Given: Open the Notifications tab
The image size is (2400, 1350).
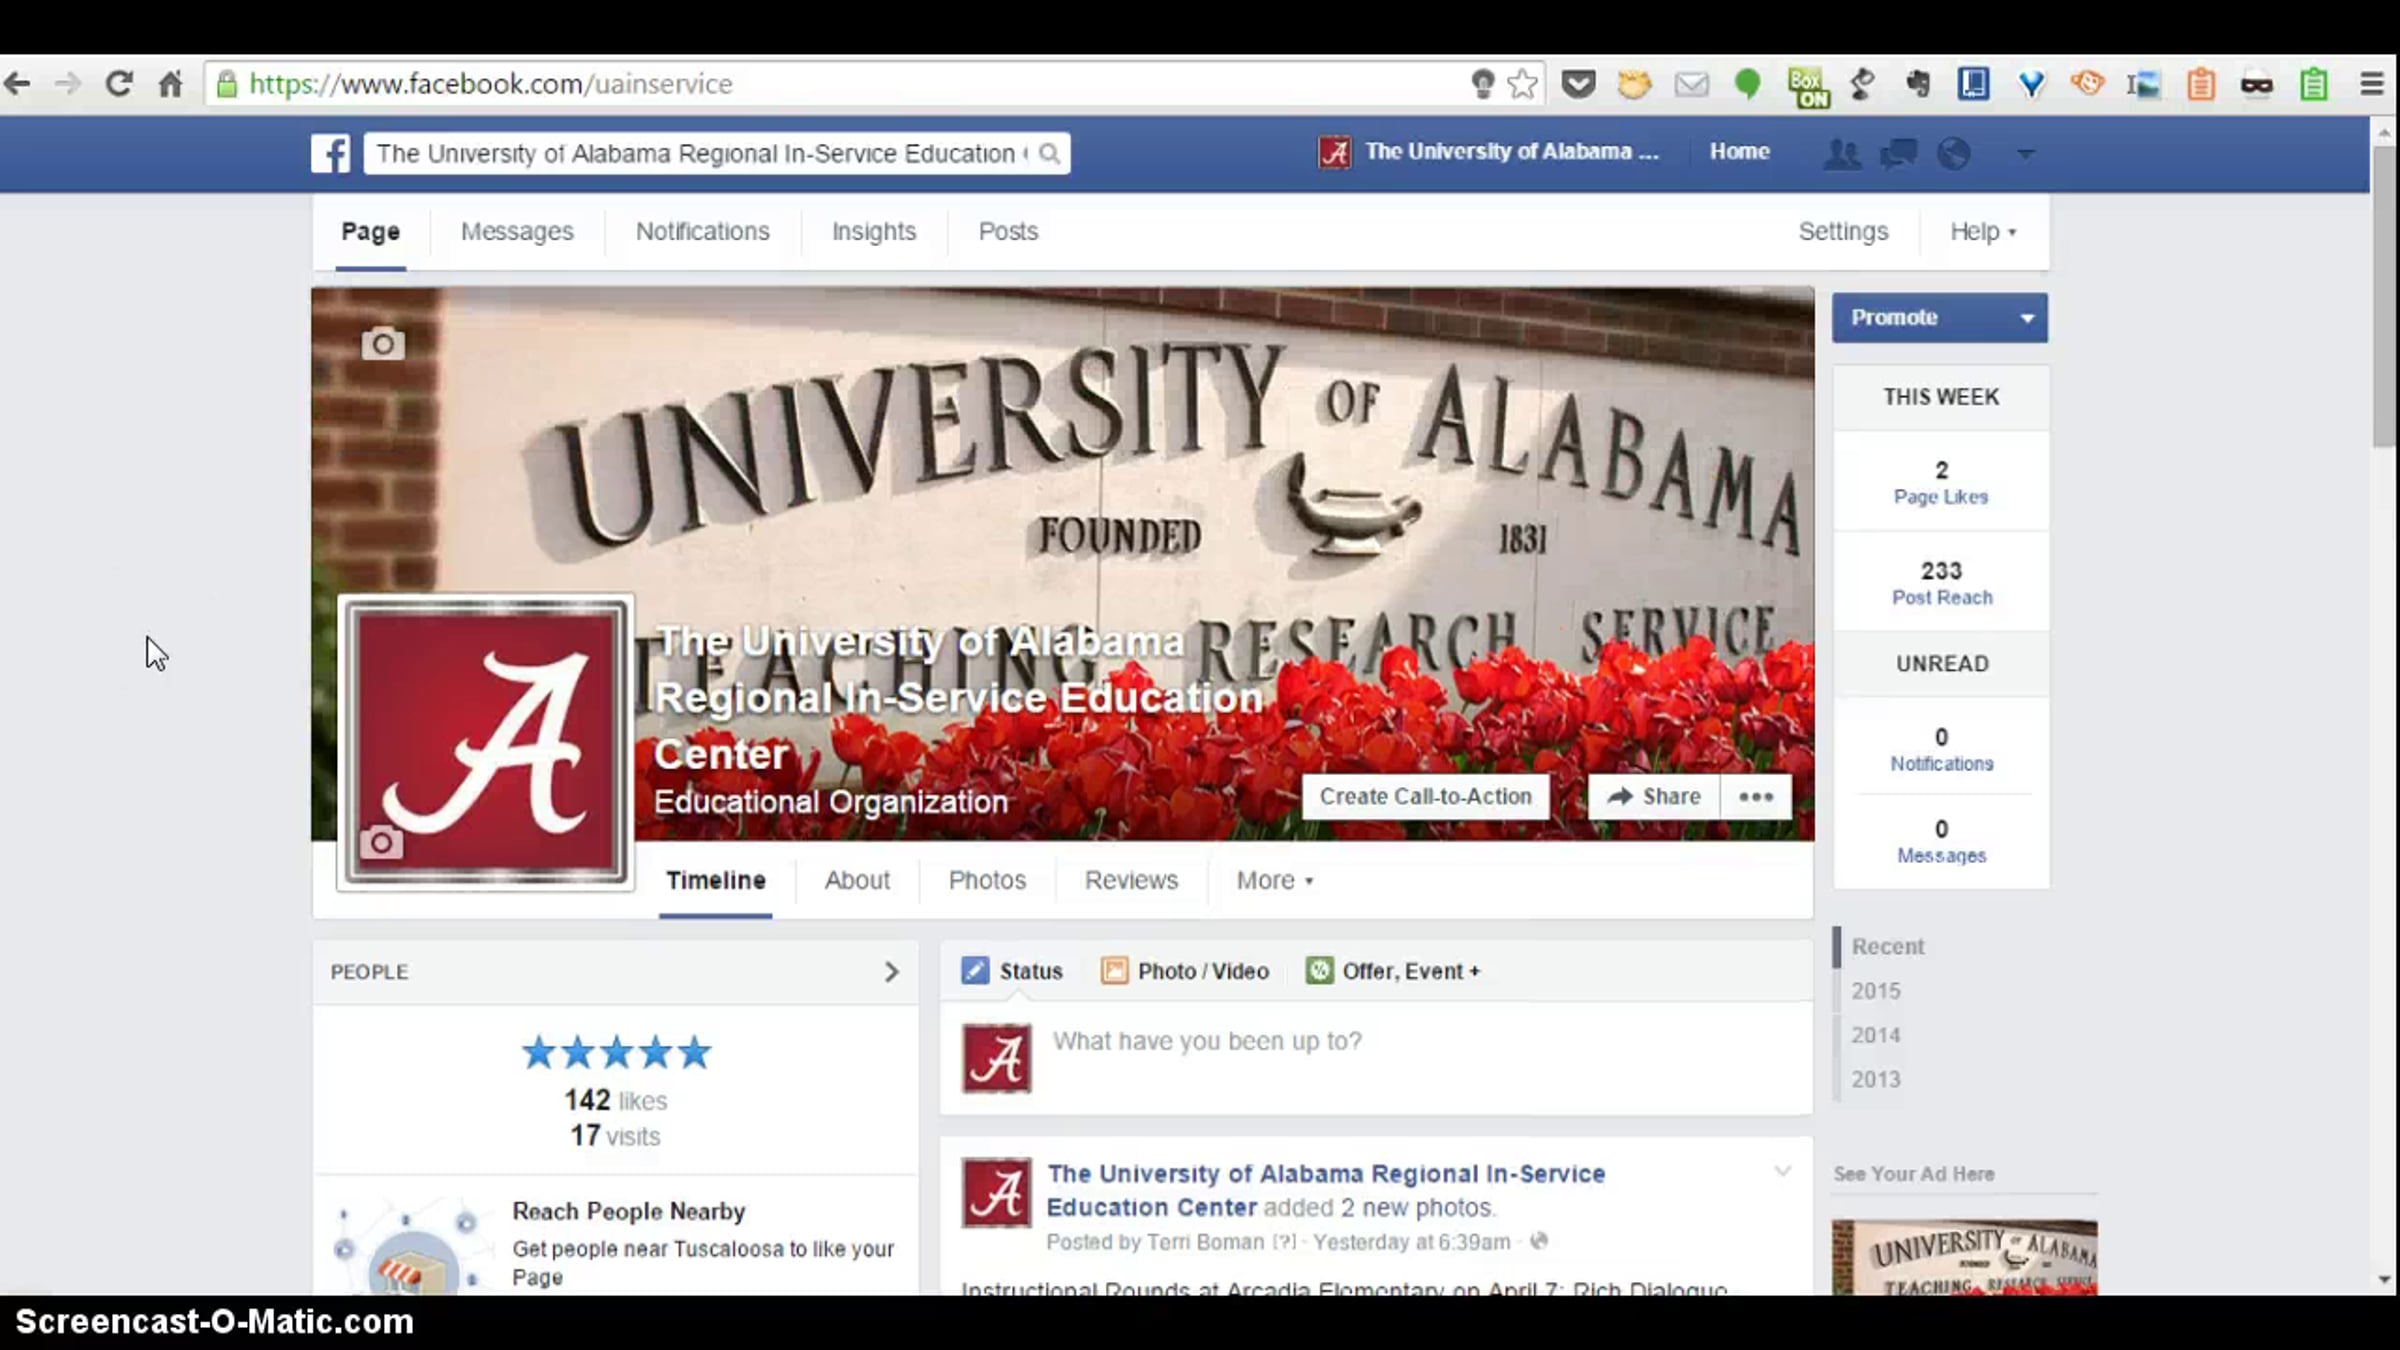Looking at the screenshot, I should [703, 232].
